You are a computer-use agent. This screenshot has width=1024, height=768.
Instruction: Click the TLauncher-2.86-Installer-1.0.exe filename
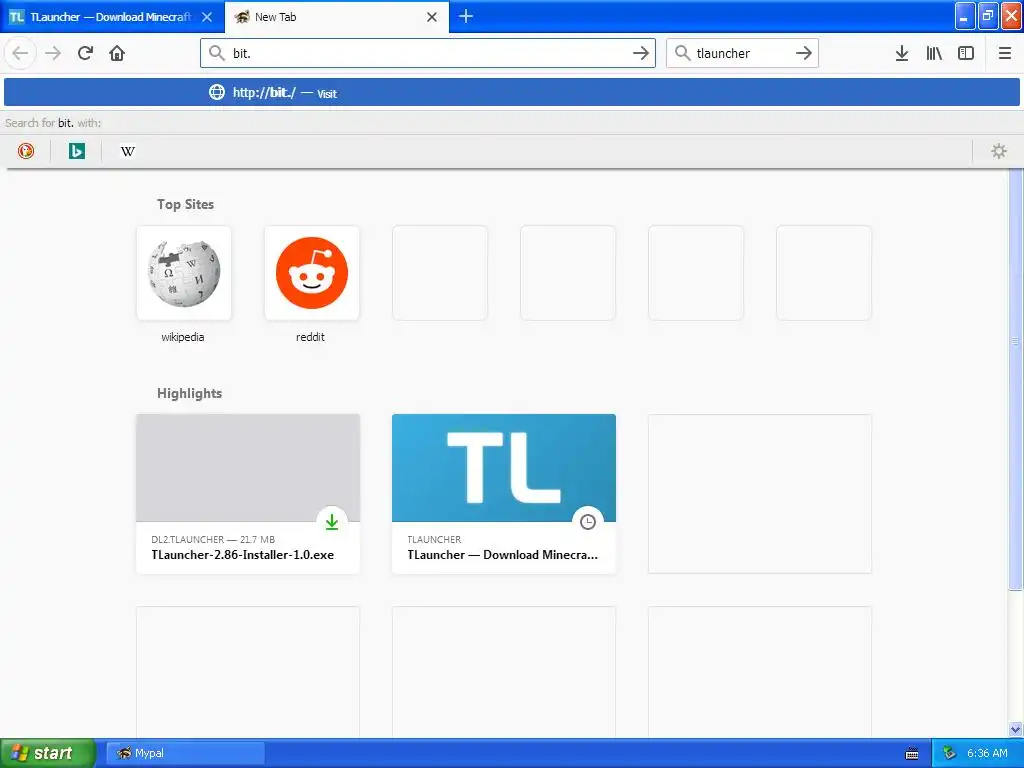pos(243,554)
